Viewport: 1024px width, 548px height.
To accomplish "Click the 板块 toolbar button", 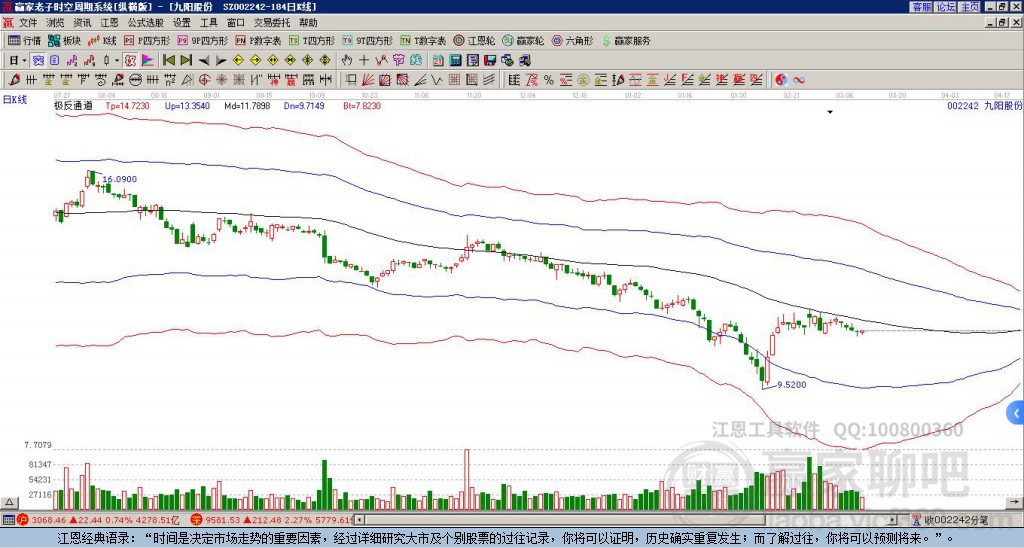I will pos(64,40).
